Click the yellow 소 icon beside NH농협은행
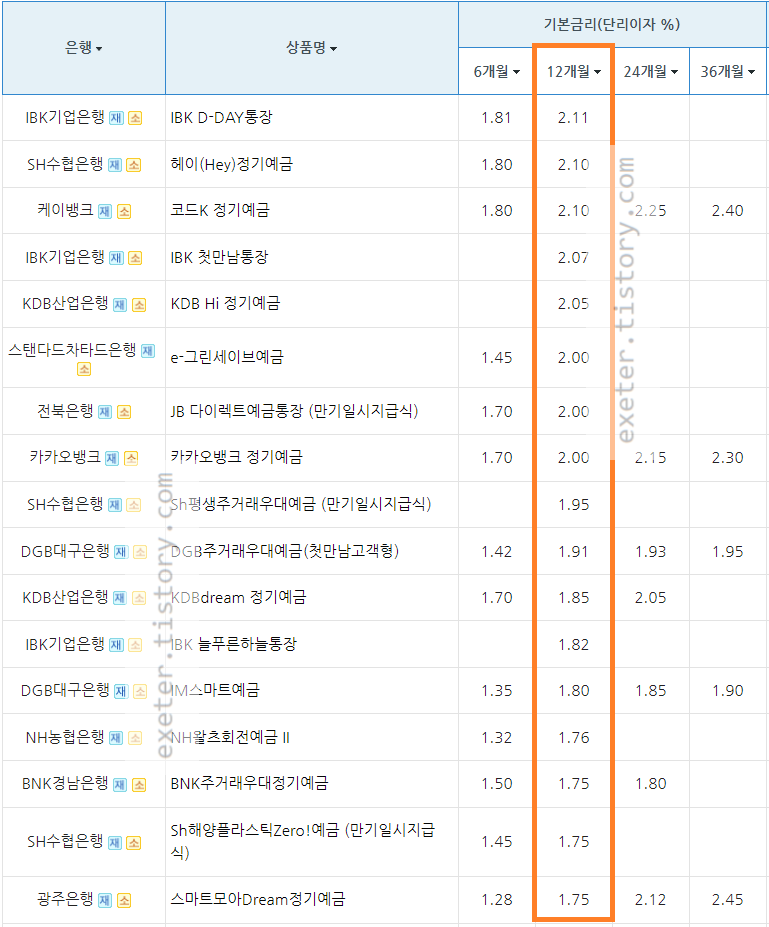Viewport: 769px width, 927px height. [x=135, y=738]
